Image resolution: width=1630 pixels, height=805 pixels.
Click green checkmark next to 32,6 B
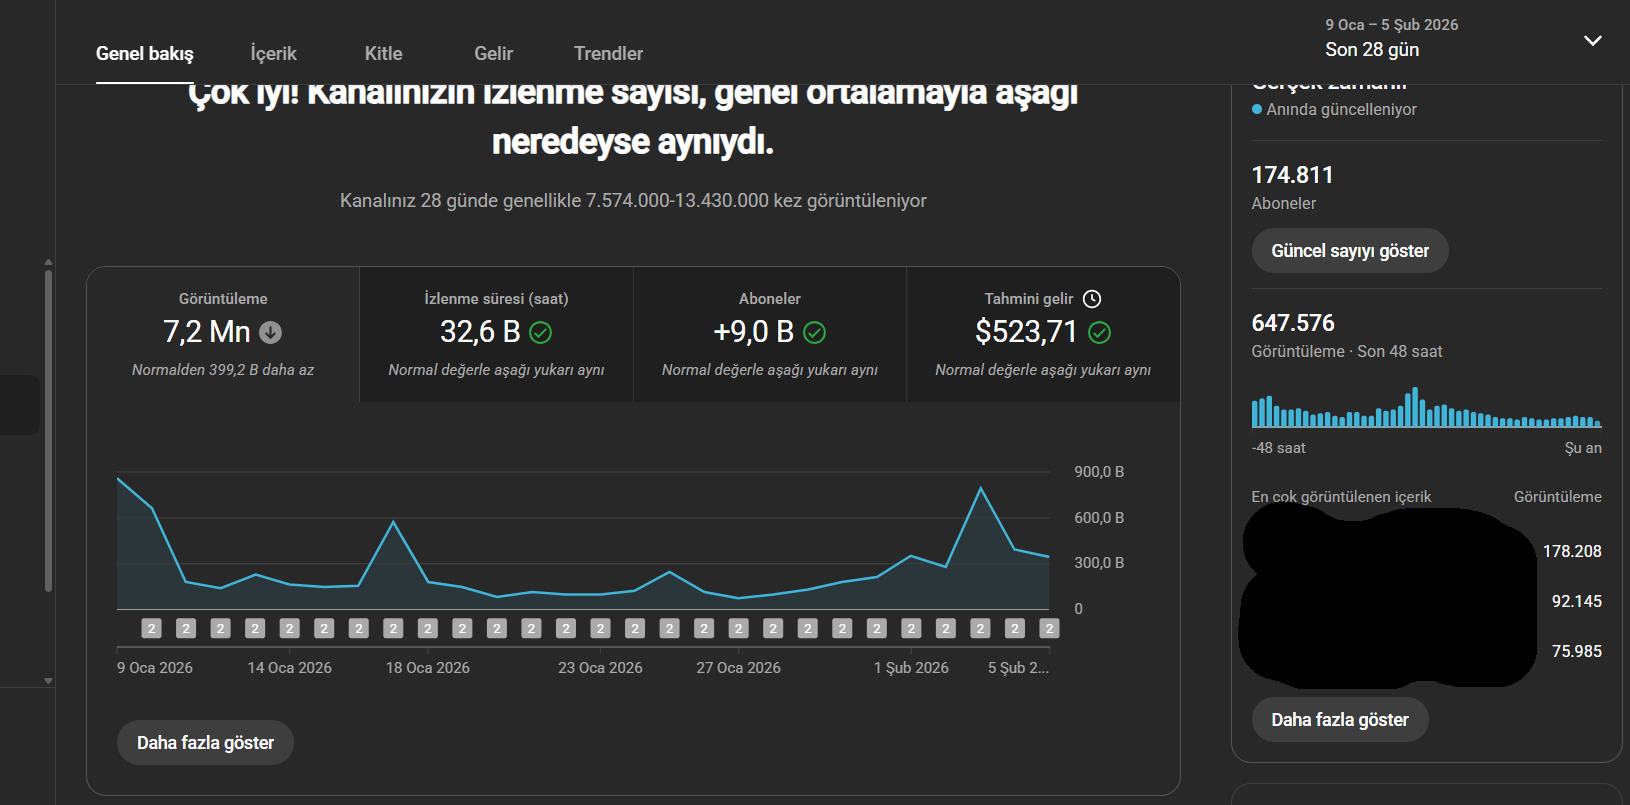click(x=541, y=332)
